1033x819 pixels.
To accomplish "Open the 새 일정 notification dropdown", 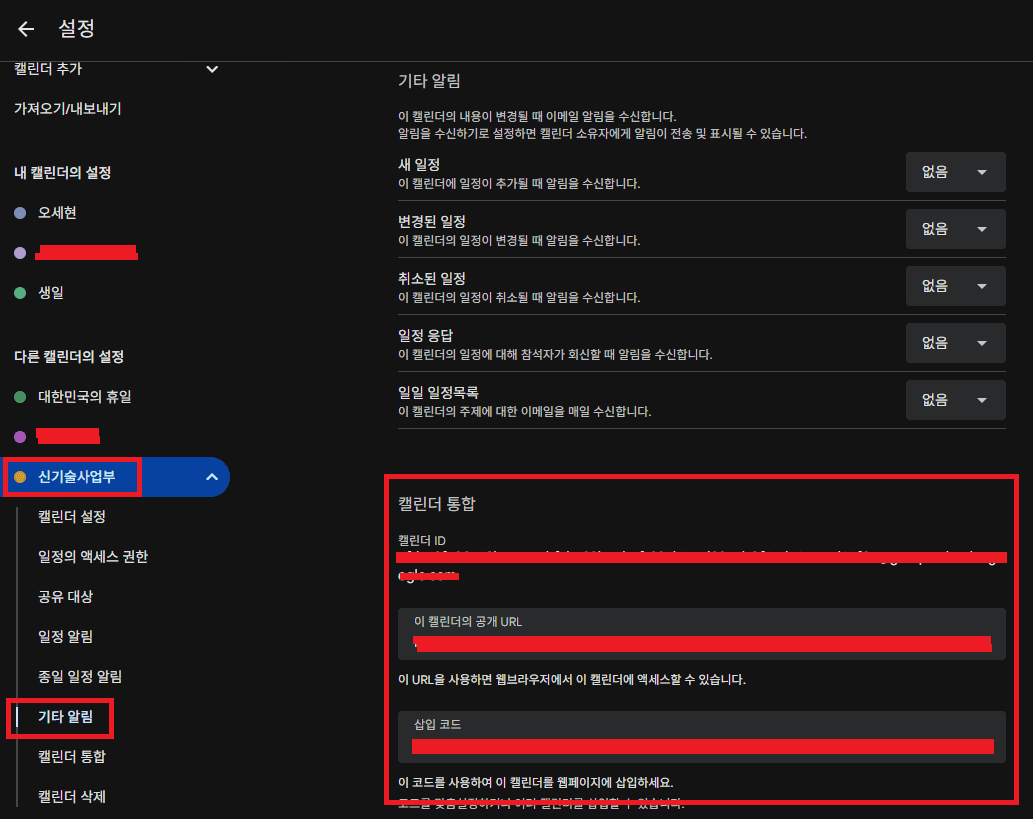I will pyautogui.click(x=954, y=172).
